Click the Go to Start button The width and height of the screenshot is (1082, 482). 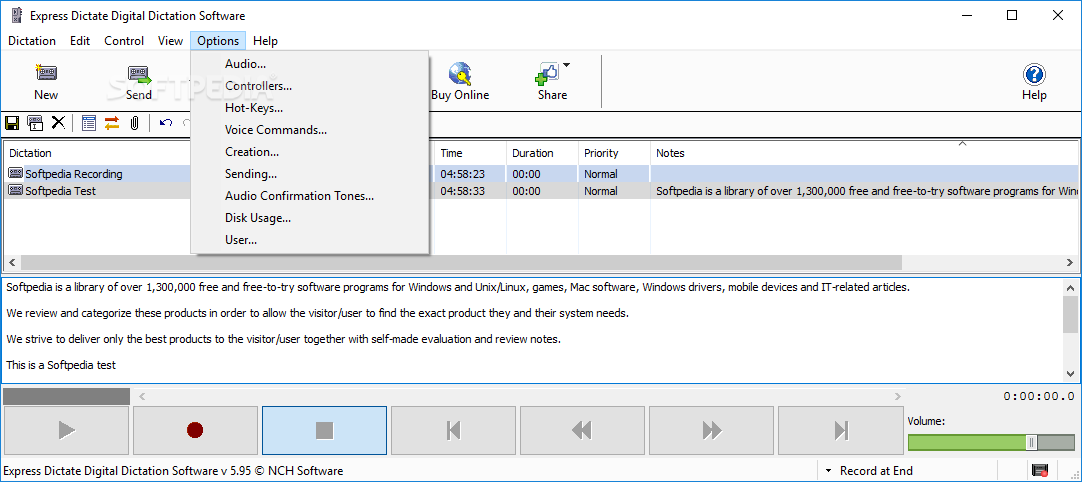point(453,431)
